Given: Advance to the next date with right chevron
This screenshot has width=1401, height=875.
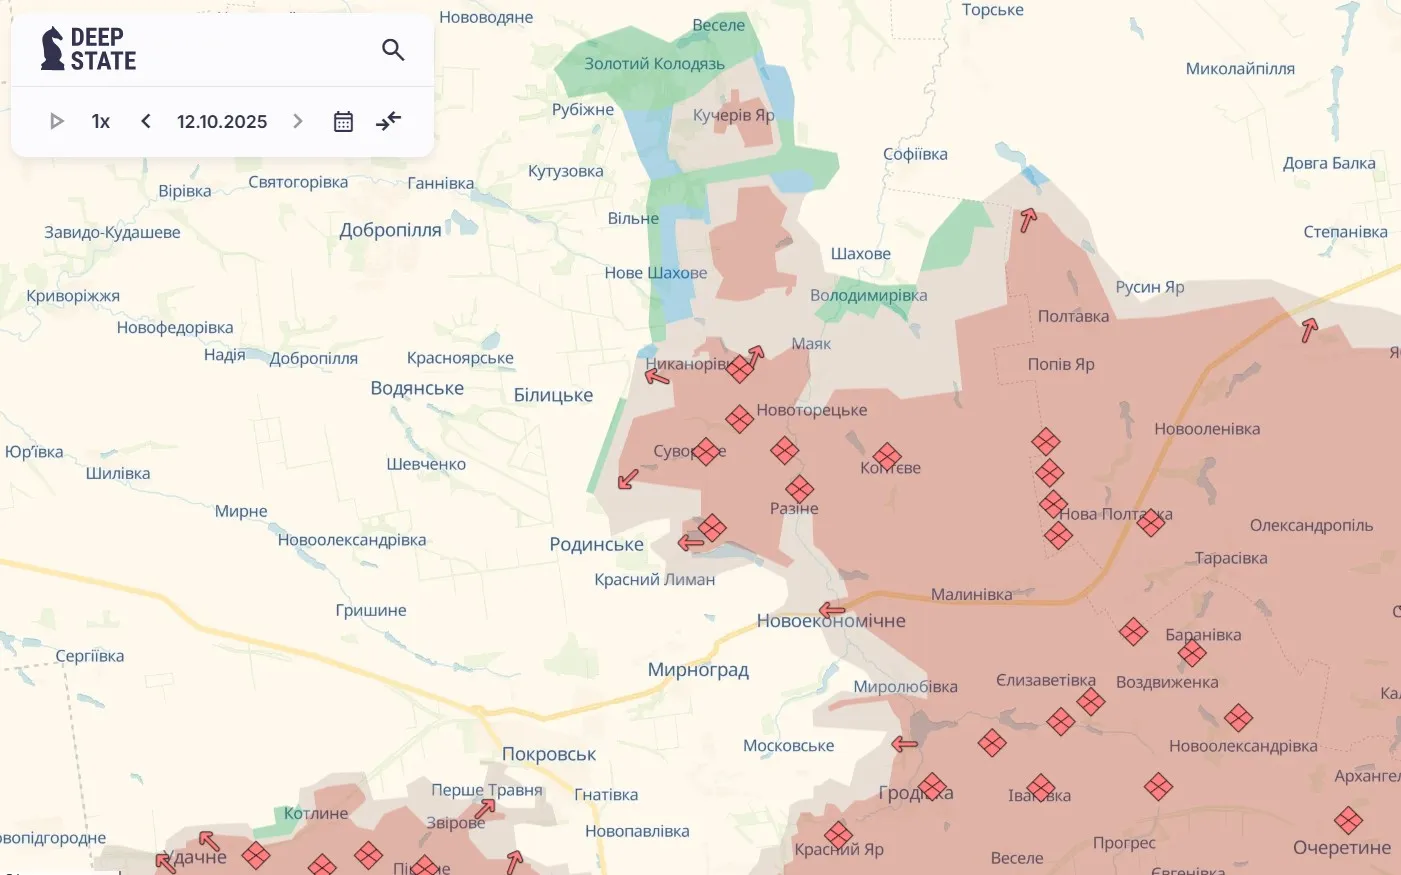Looking at the screenshot, I should 297,121.
